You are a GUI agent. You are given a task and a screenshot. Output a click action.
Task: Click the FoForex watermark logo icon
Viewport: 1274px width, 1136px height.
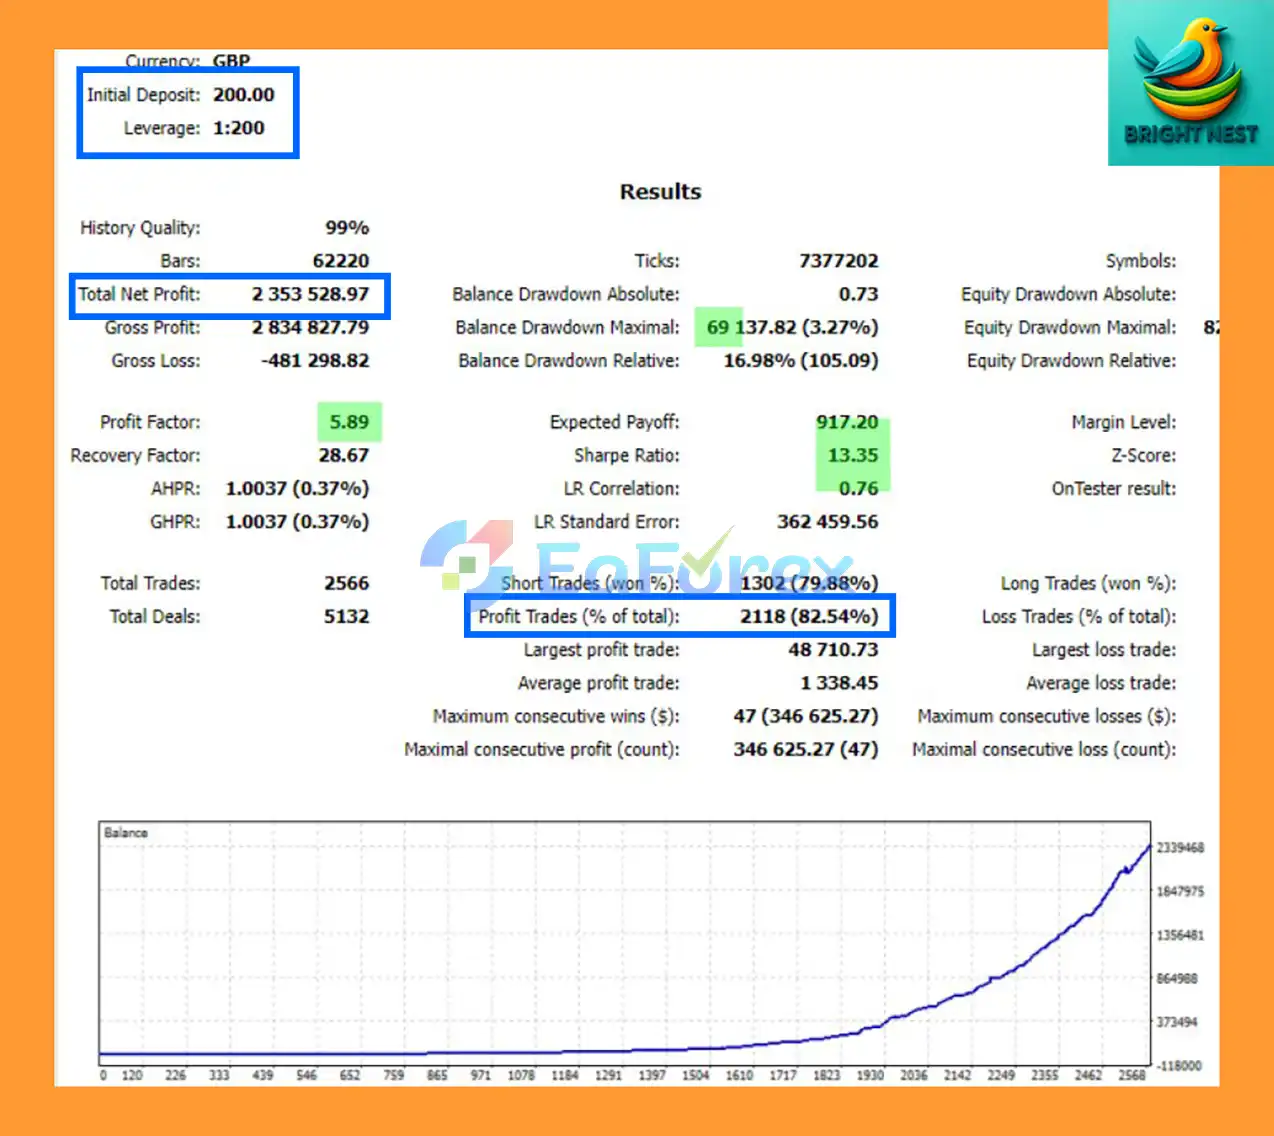tap(465, 557)
